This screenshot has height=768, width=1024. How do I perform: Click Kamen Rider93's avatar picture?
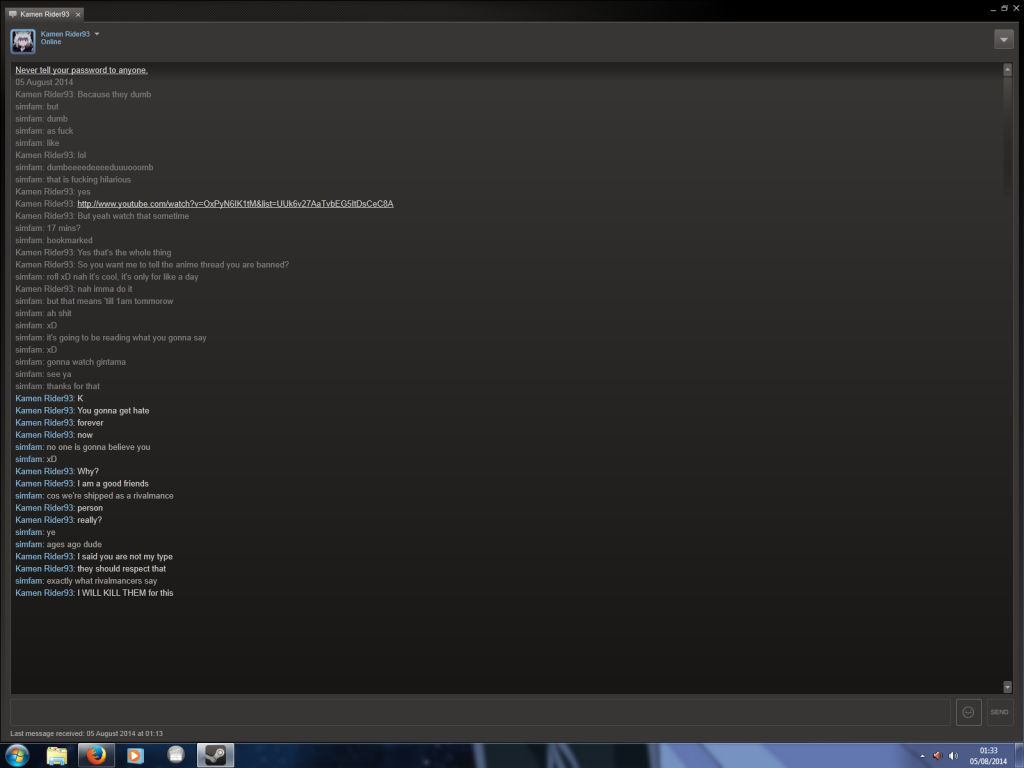23,40
